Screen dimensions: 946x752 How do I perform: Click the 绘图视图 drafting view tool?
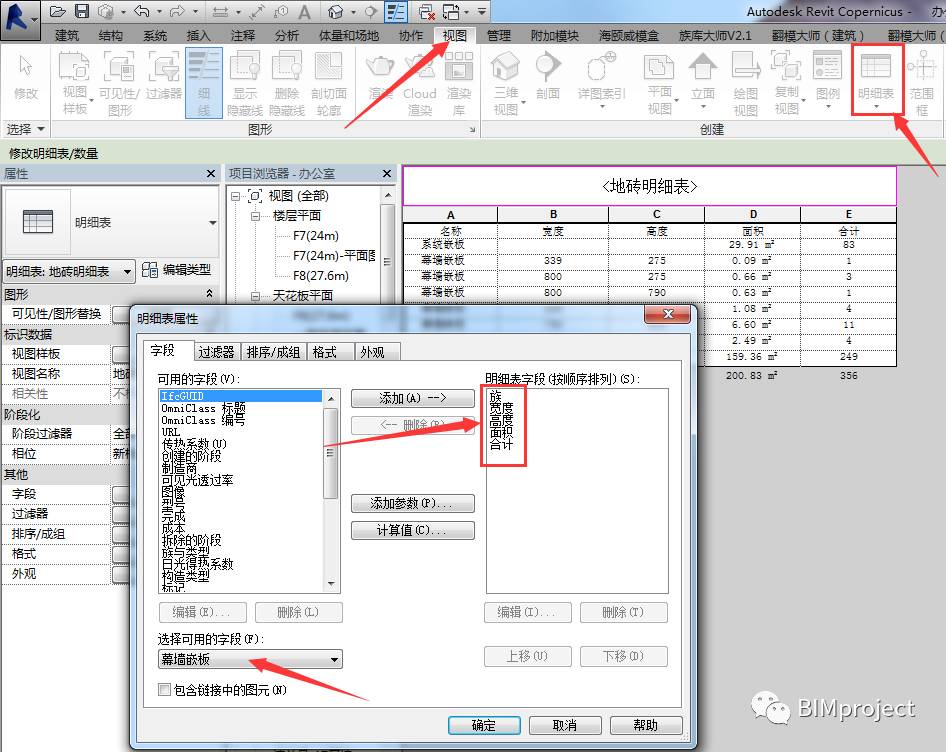(x=746, y=83)
